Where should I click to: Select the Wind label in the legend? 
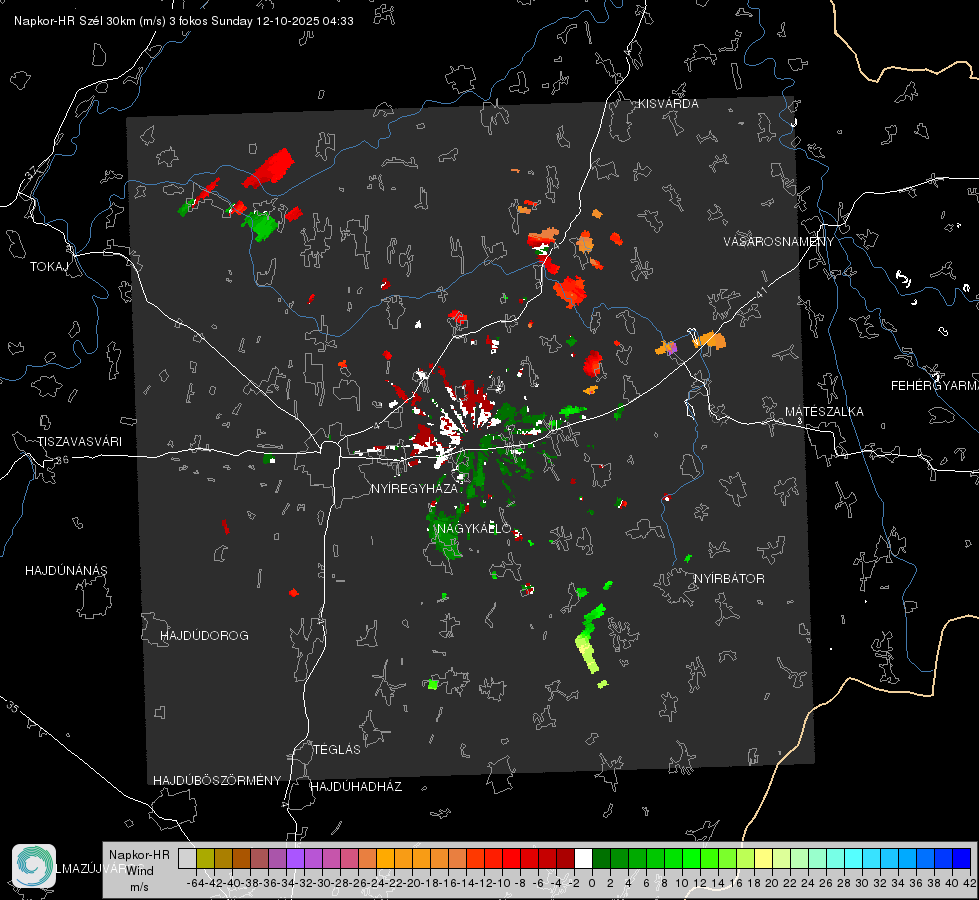coord(140,871)
